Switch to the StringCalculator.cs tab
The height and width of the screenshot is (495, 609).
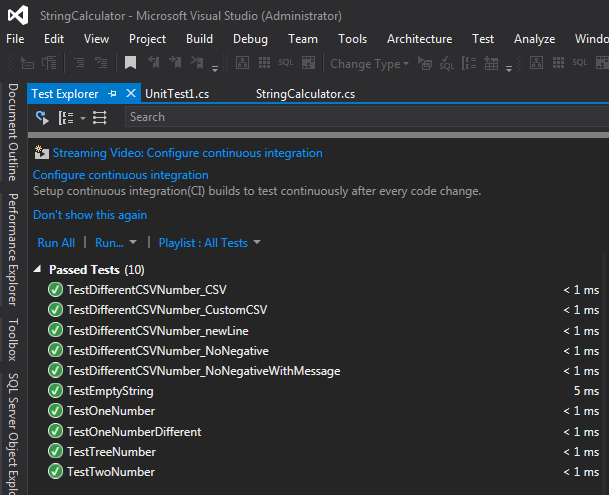click(305, 94)
